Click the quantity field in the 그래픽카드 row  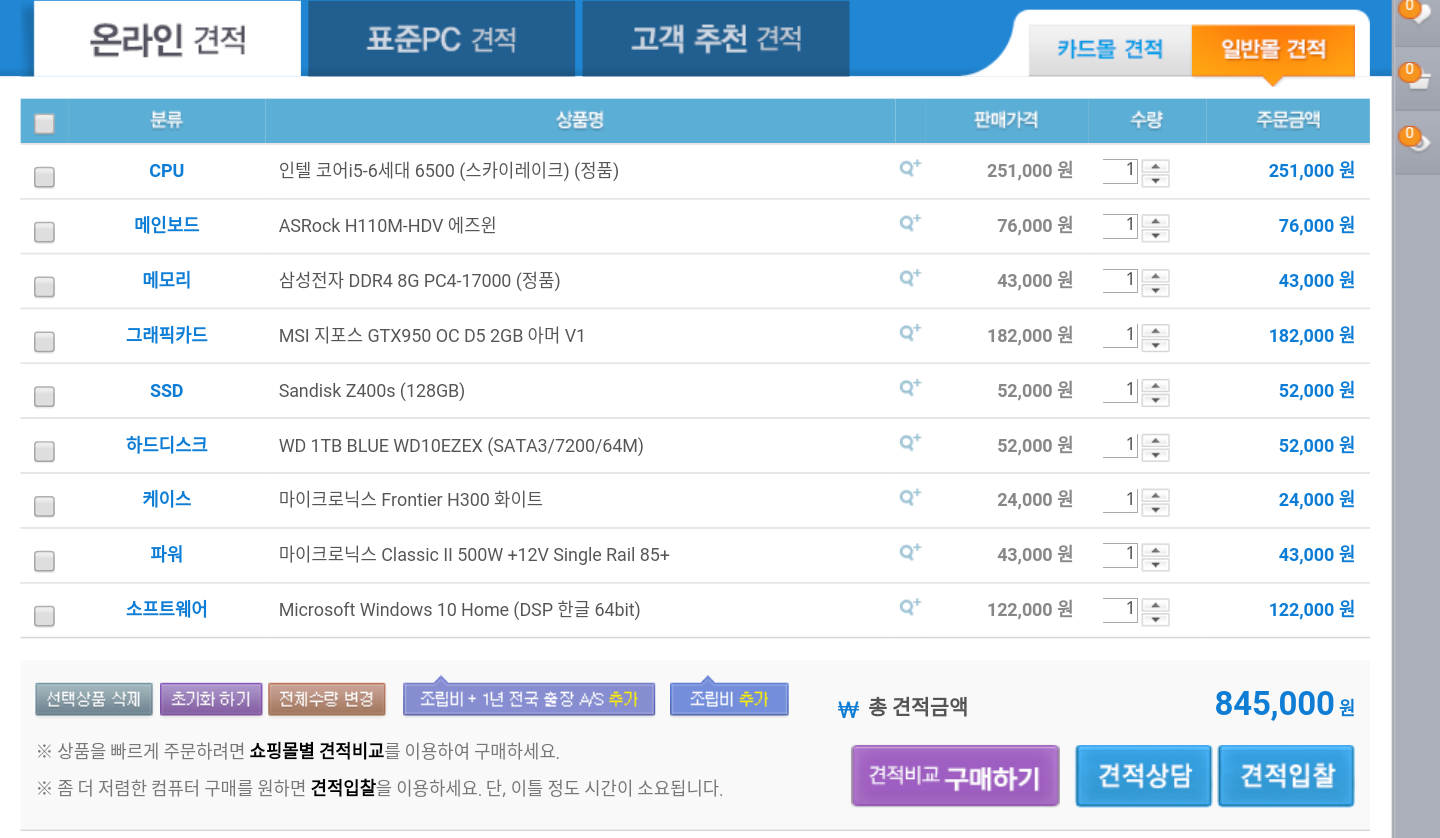pyautogui.click(x=1120, y=336)
